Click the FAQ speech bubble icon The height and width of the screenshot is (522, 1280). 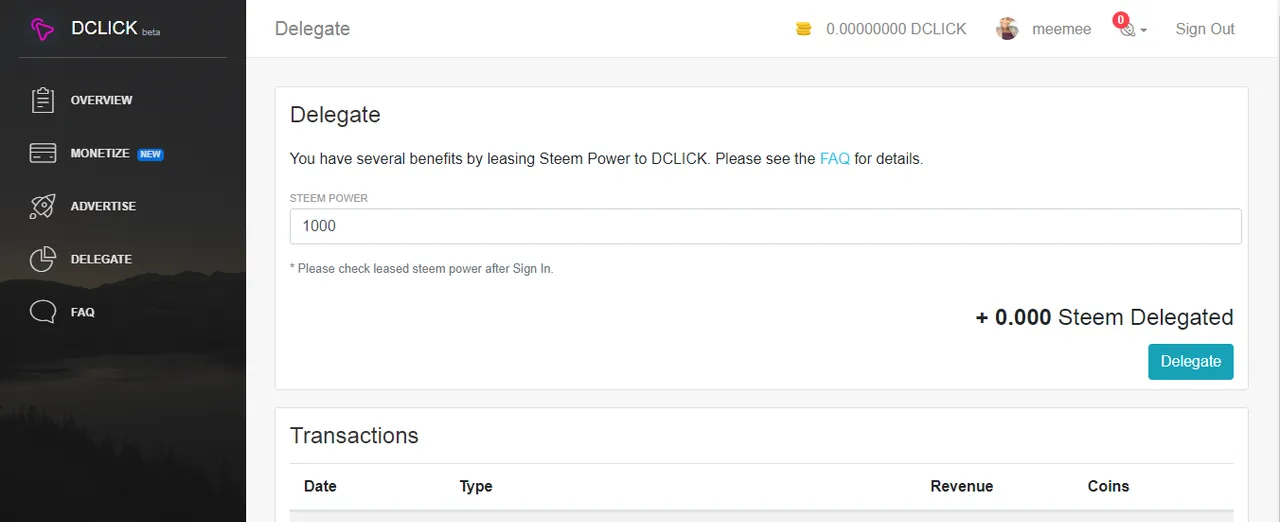(x=42, y=312)
